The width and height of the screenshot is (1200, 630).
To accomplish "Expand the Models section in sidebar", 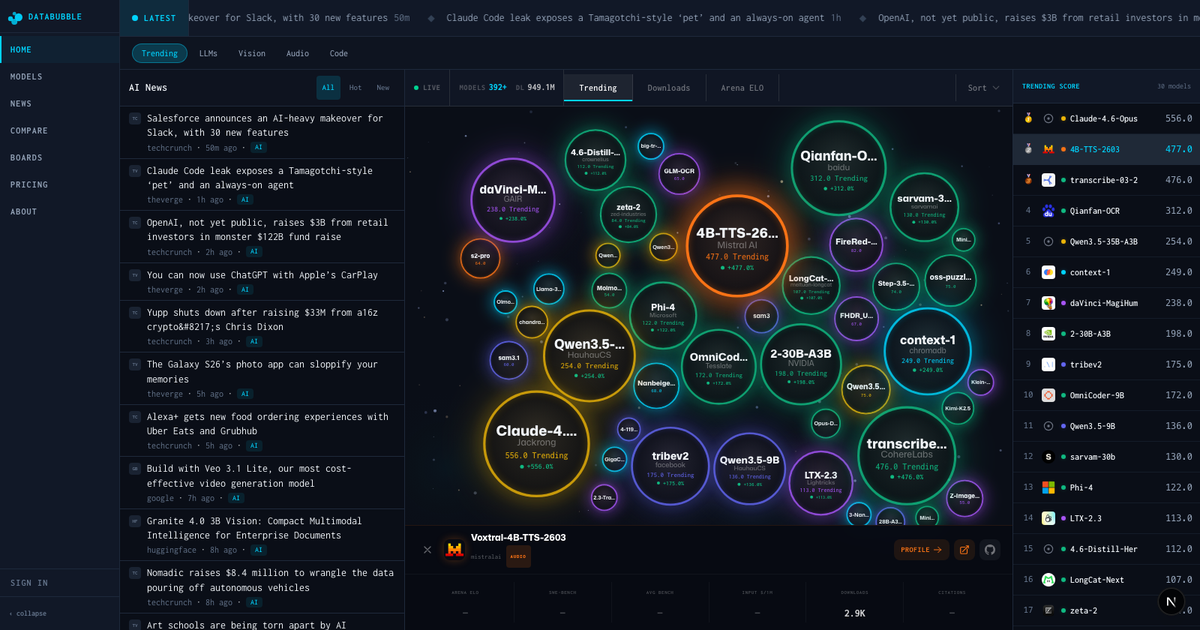I will 26,77.
